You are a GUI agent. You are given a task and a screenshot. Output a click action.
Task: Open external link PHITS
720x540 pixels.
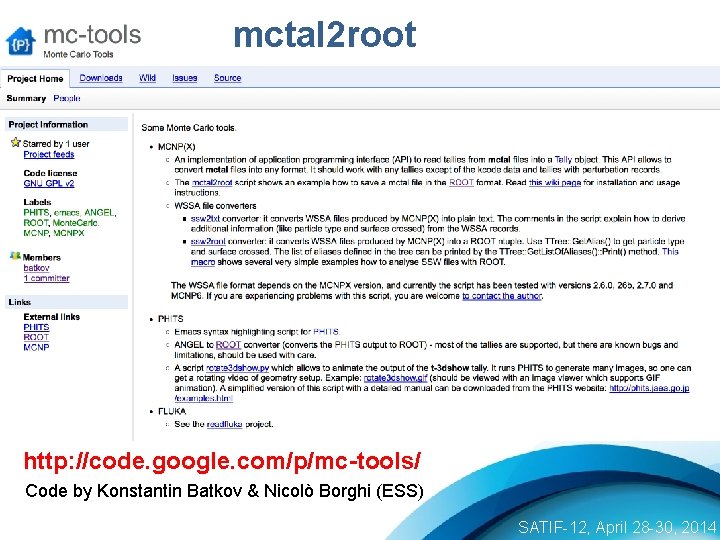click(36, 327)
